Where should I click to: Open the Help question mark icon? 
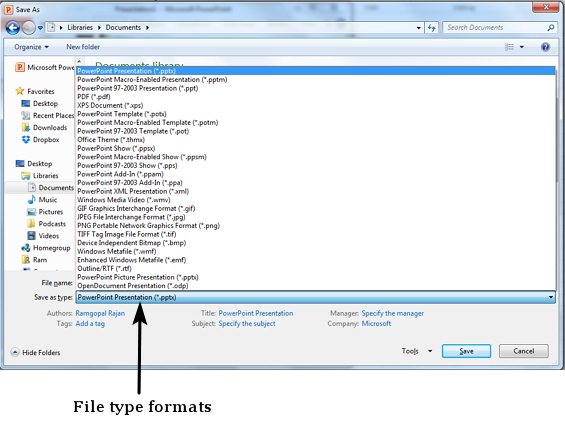[545, 47]
